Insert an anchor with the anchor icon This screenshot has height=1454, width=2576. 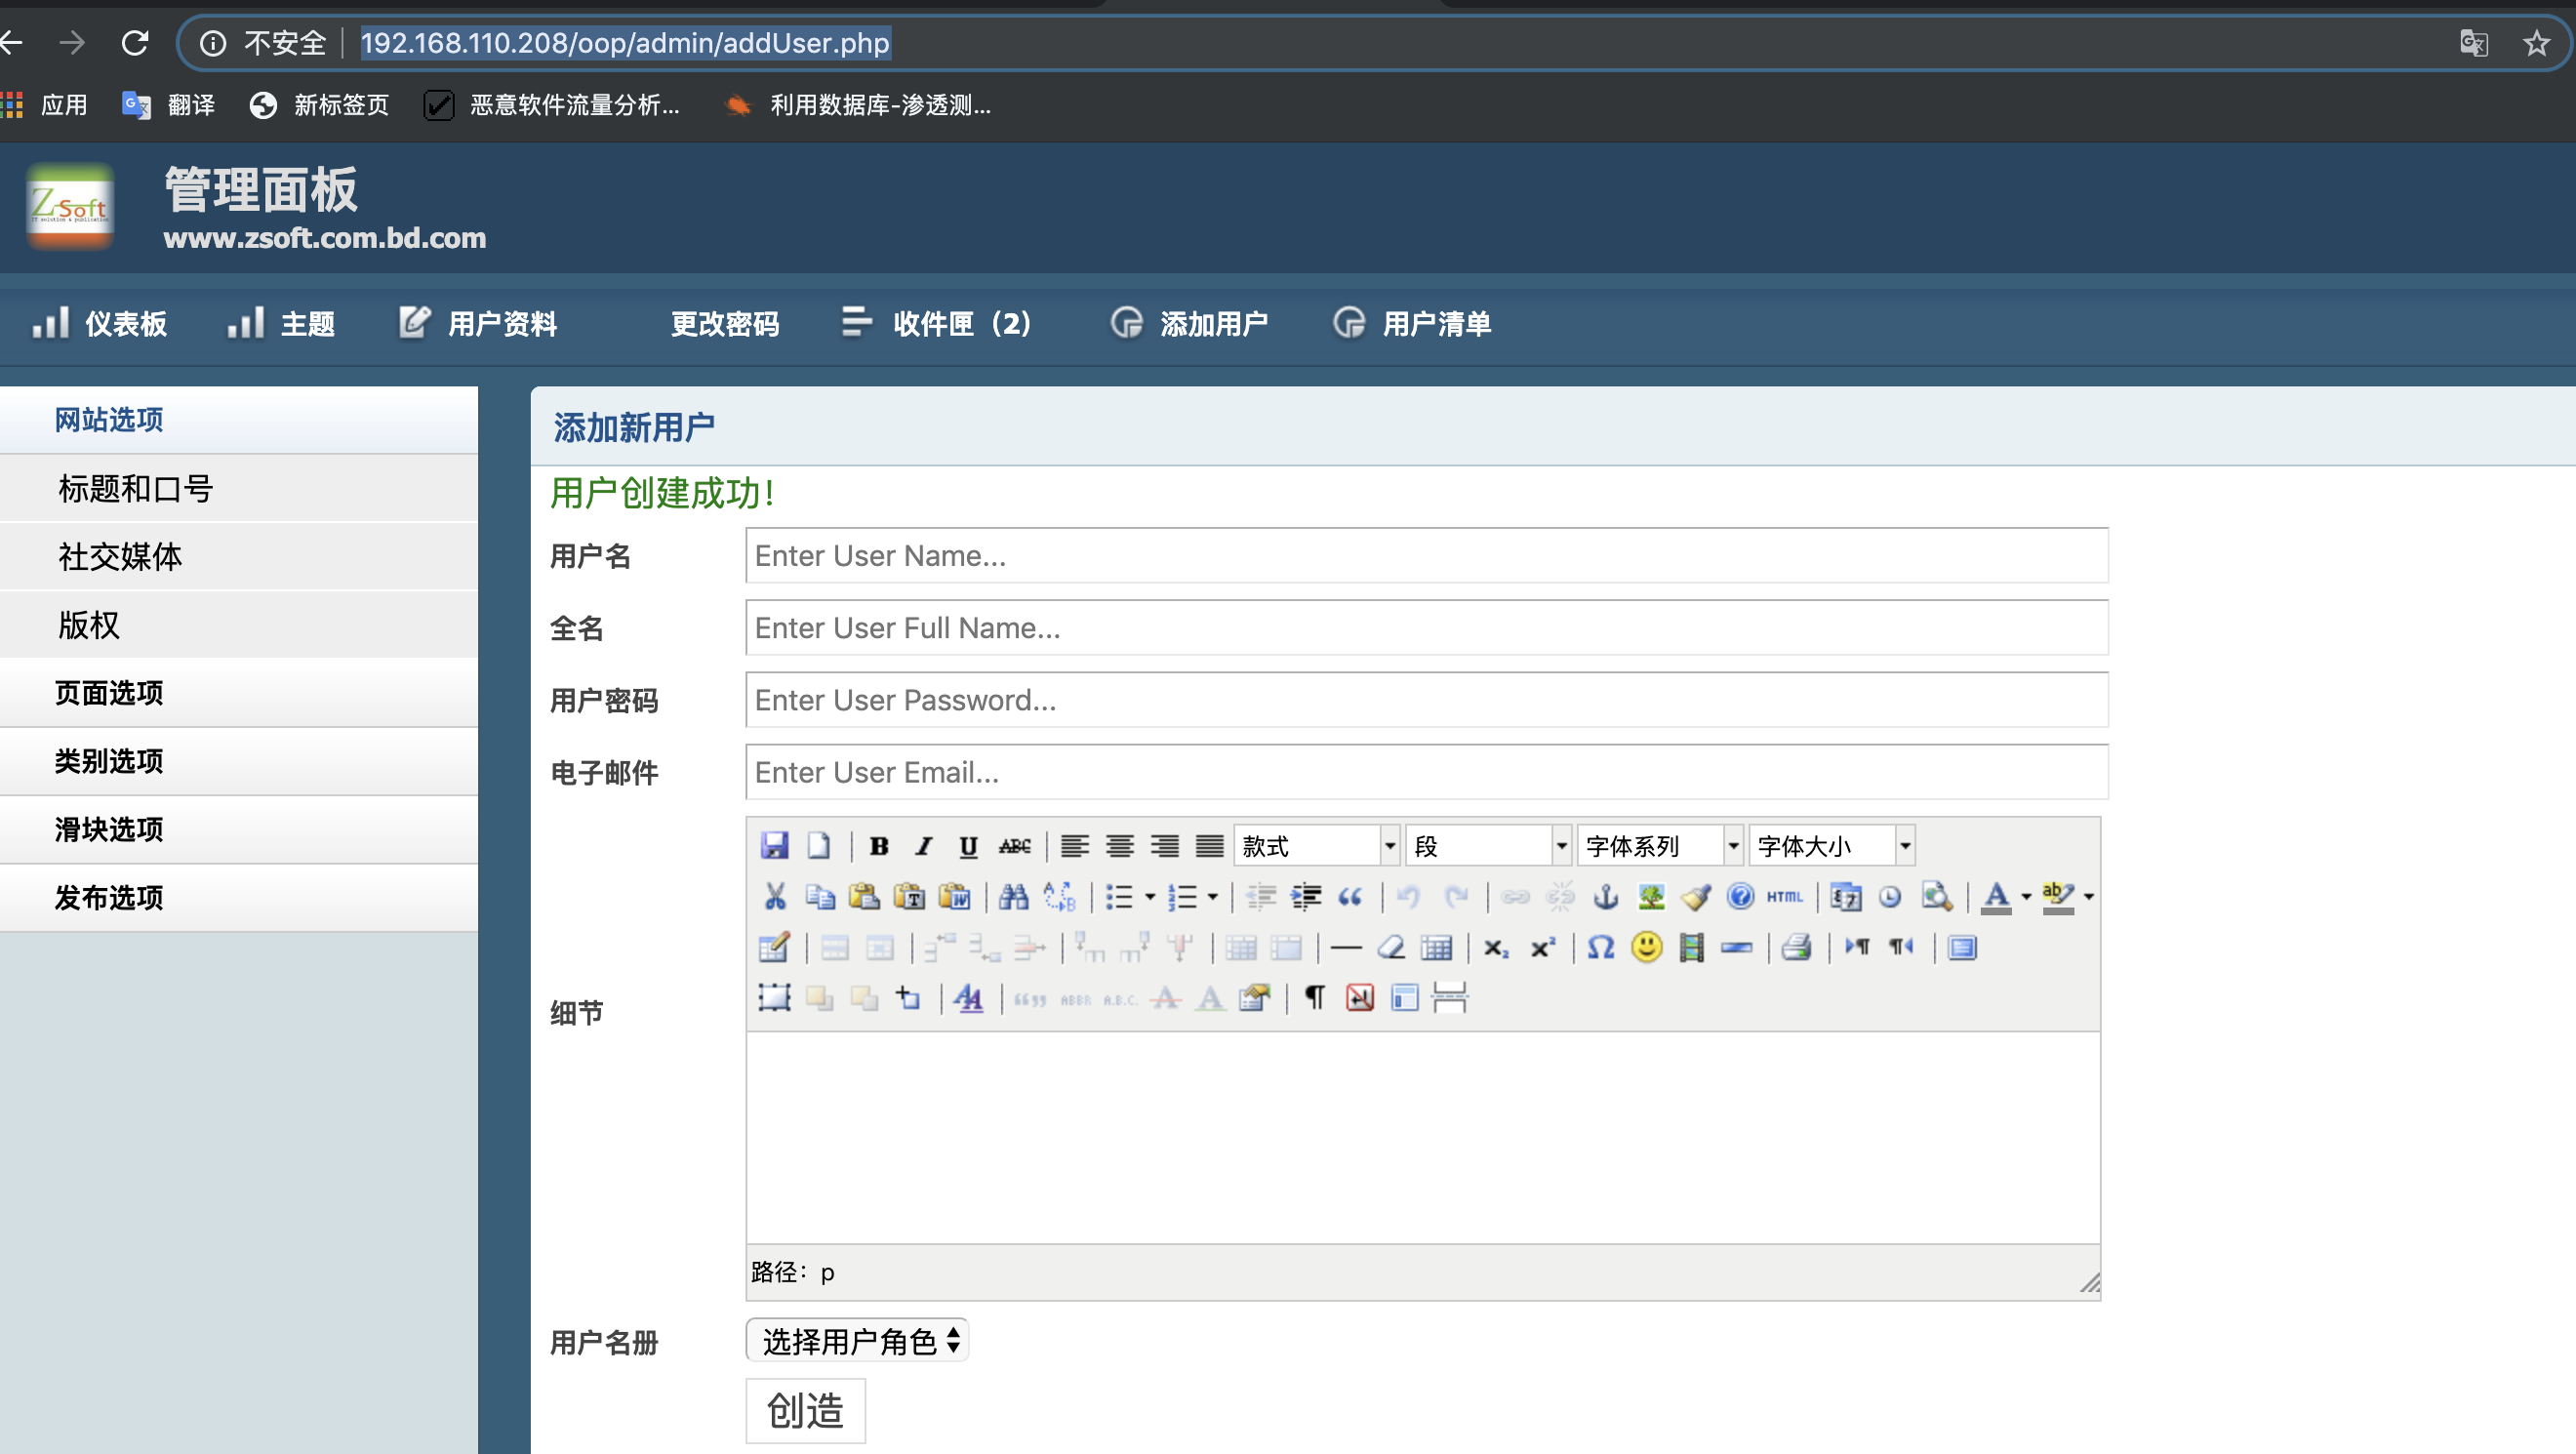(1605, 897)
